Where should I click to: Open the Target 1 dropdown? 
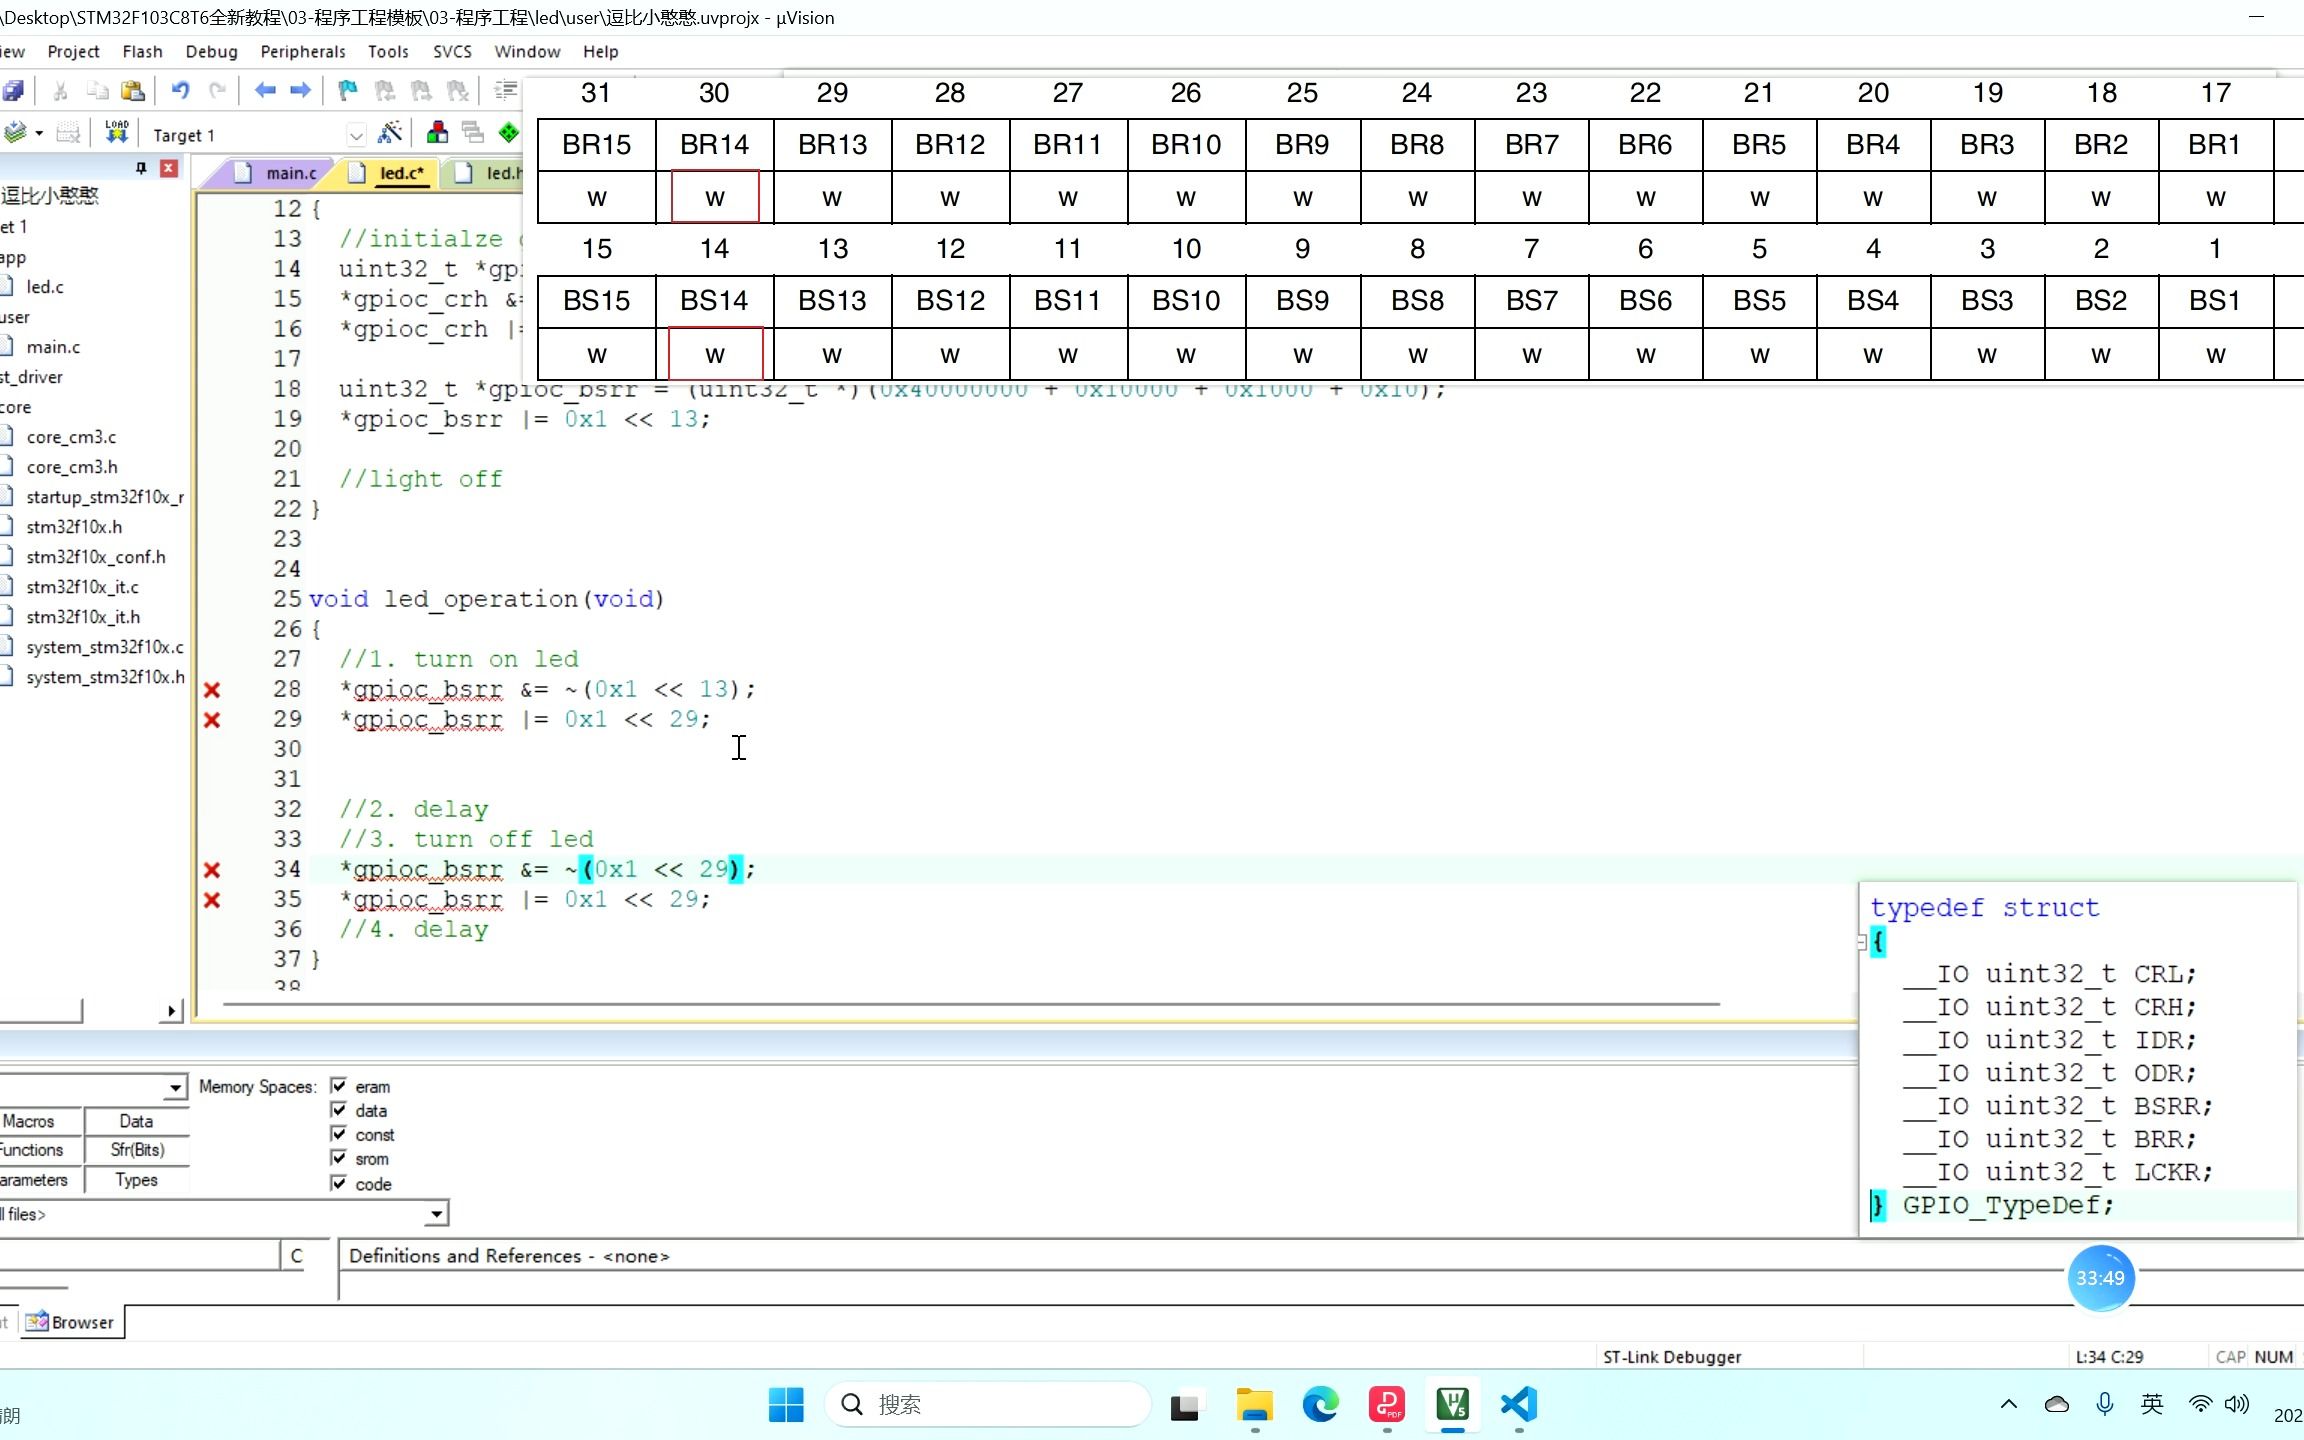coord(356,135)
